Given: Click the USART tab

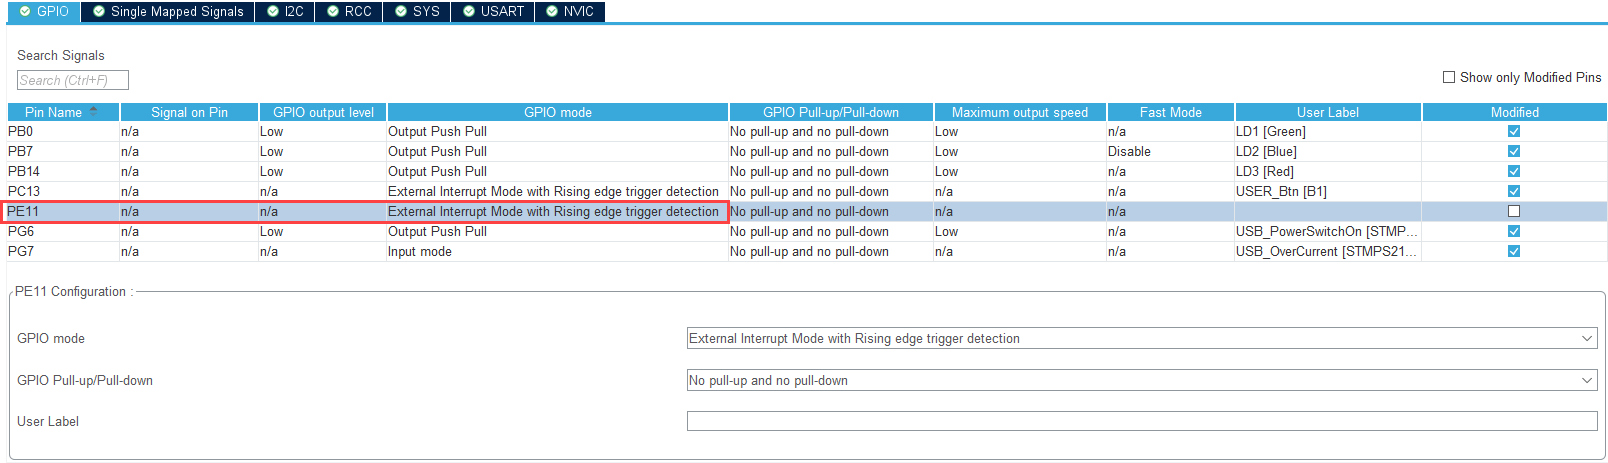Looking at the screenshot, I should point(492,12).
